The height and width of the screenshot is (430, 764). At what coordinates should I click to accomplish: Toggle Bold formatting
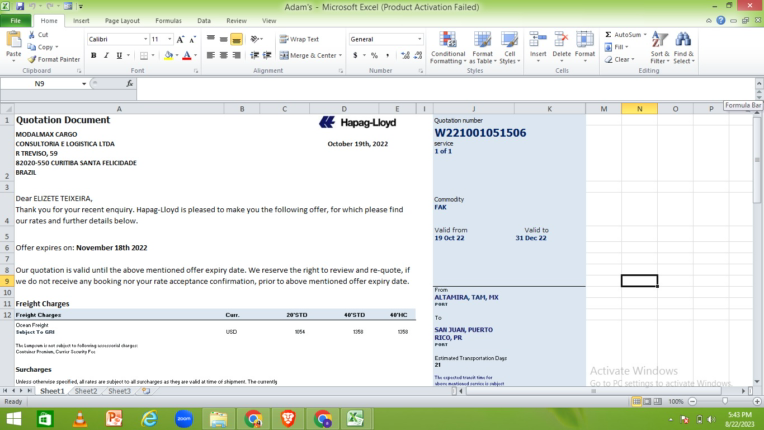click(x=94, y=56)
